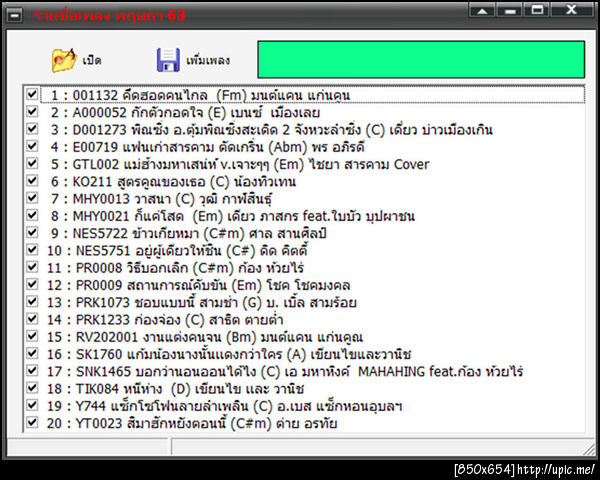
Task: Uncheck song 14 code PRK1233
Action: pyautogui.click(x=32, y=319)
